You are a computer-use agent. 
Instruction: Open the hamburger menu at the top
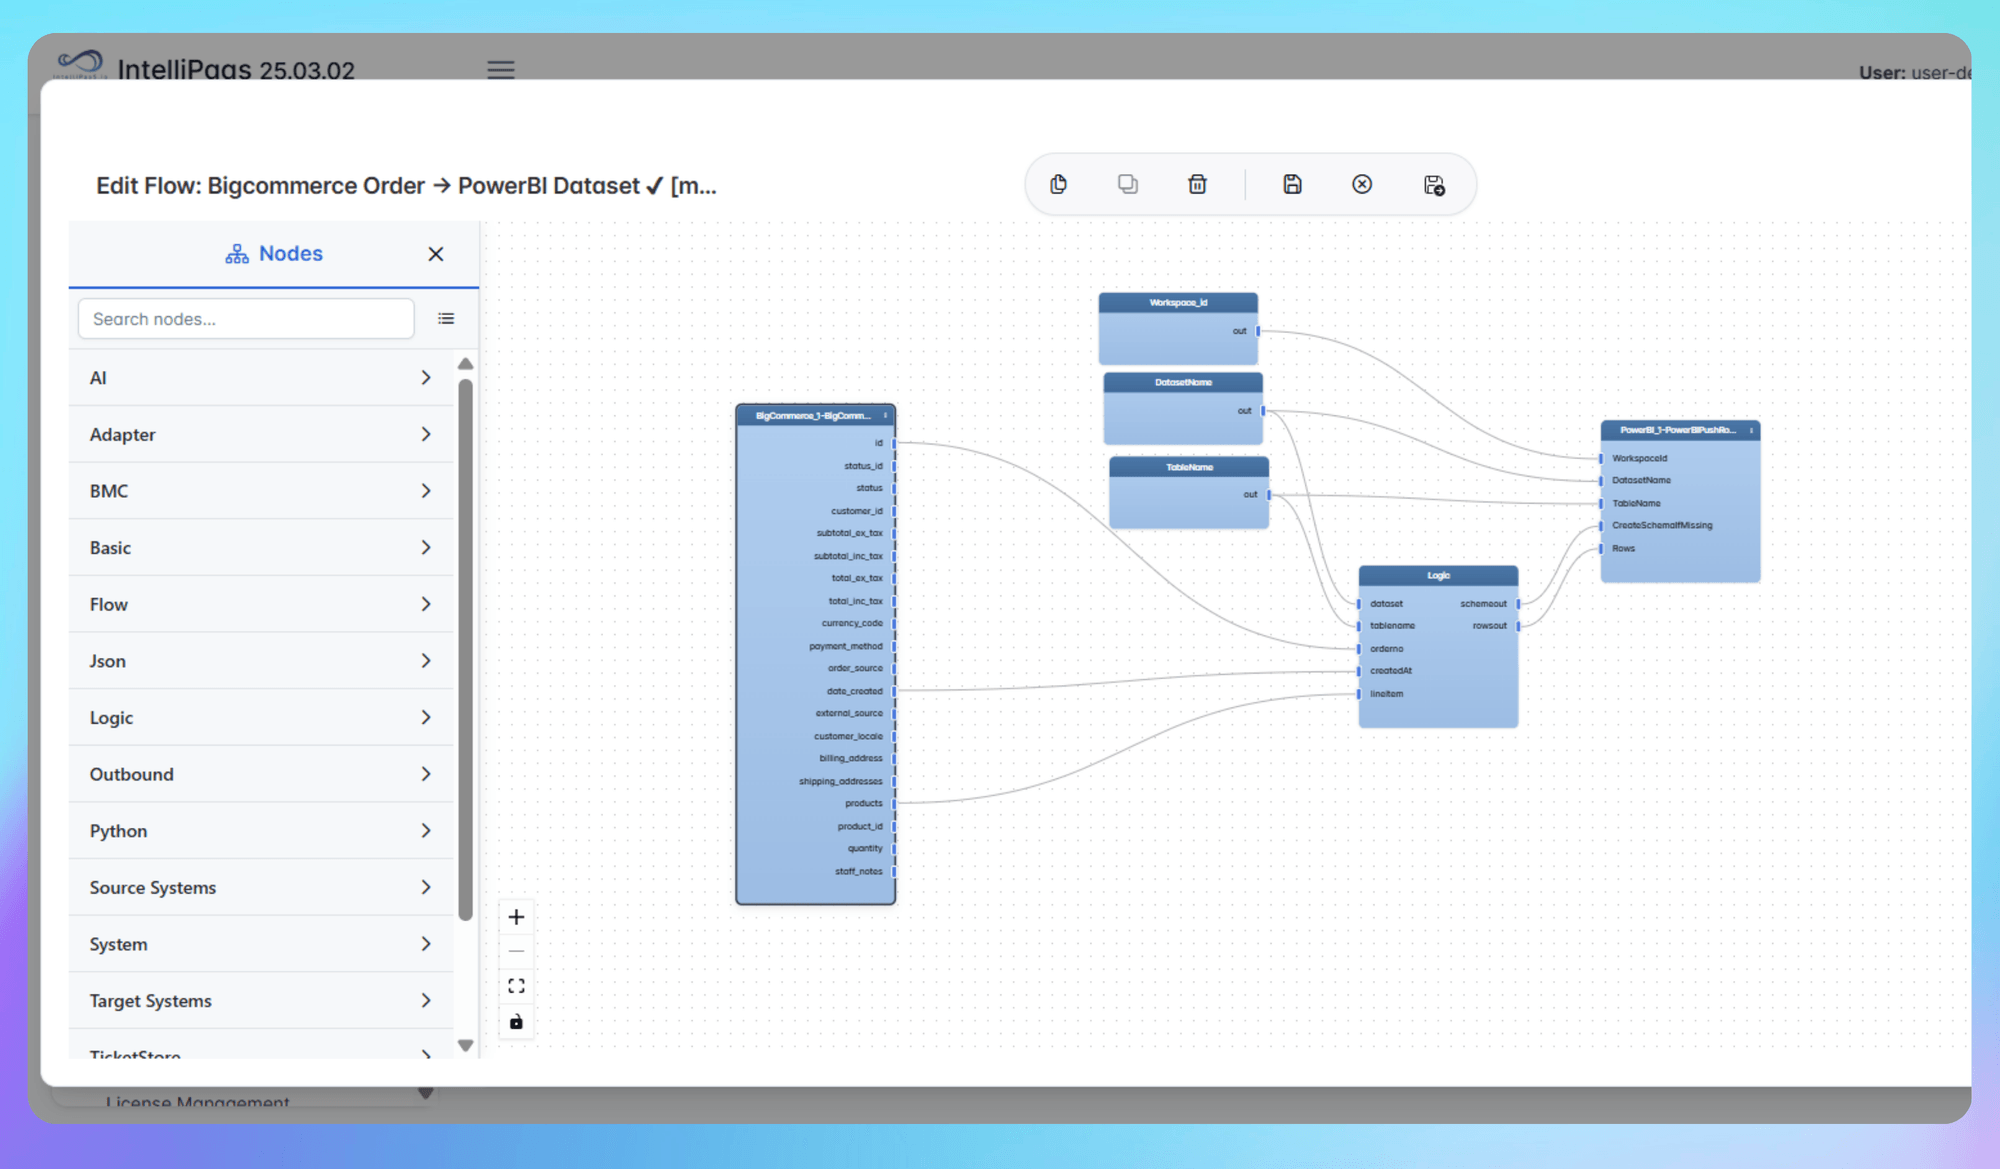pos(500,69)
